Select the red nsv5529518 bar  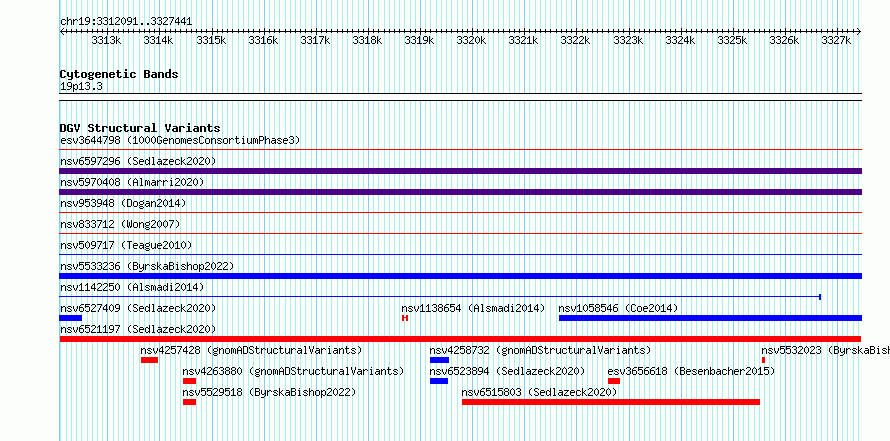189,402
